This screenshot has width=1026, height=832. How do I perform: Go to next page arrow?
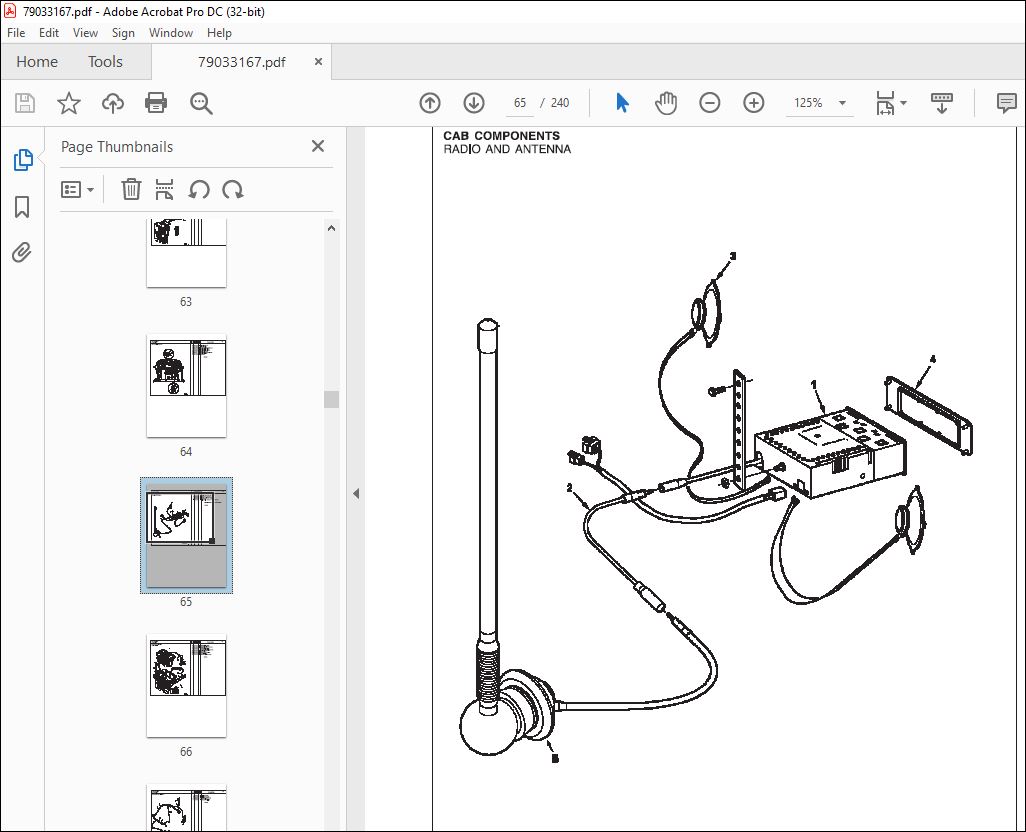point(474,103)
